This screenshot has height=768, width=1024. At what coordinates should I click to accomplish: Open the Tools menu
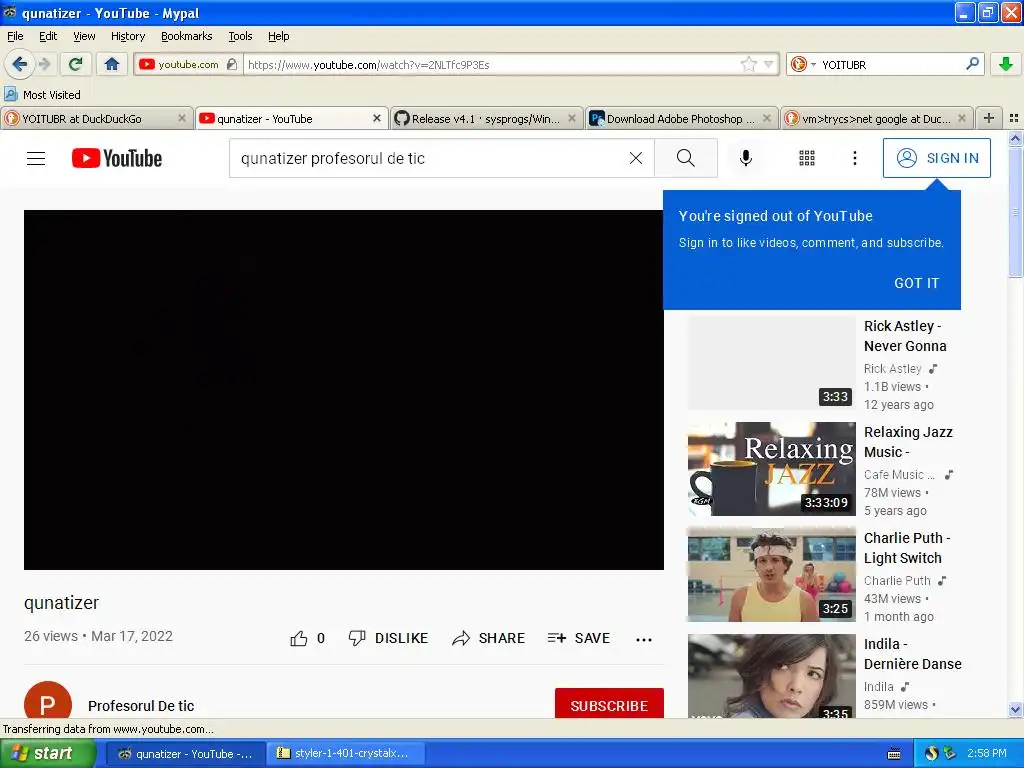240,36
